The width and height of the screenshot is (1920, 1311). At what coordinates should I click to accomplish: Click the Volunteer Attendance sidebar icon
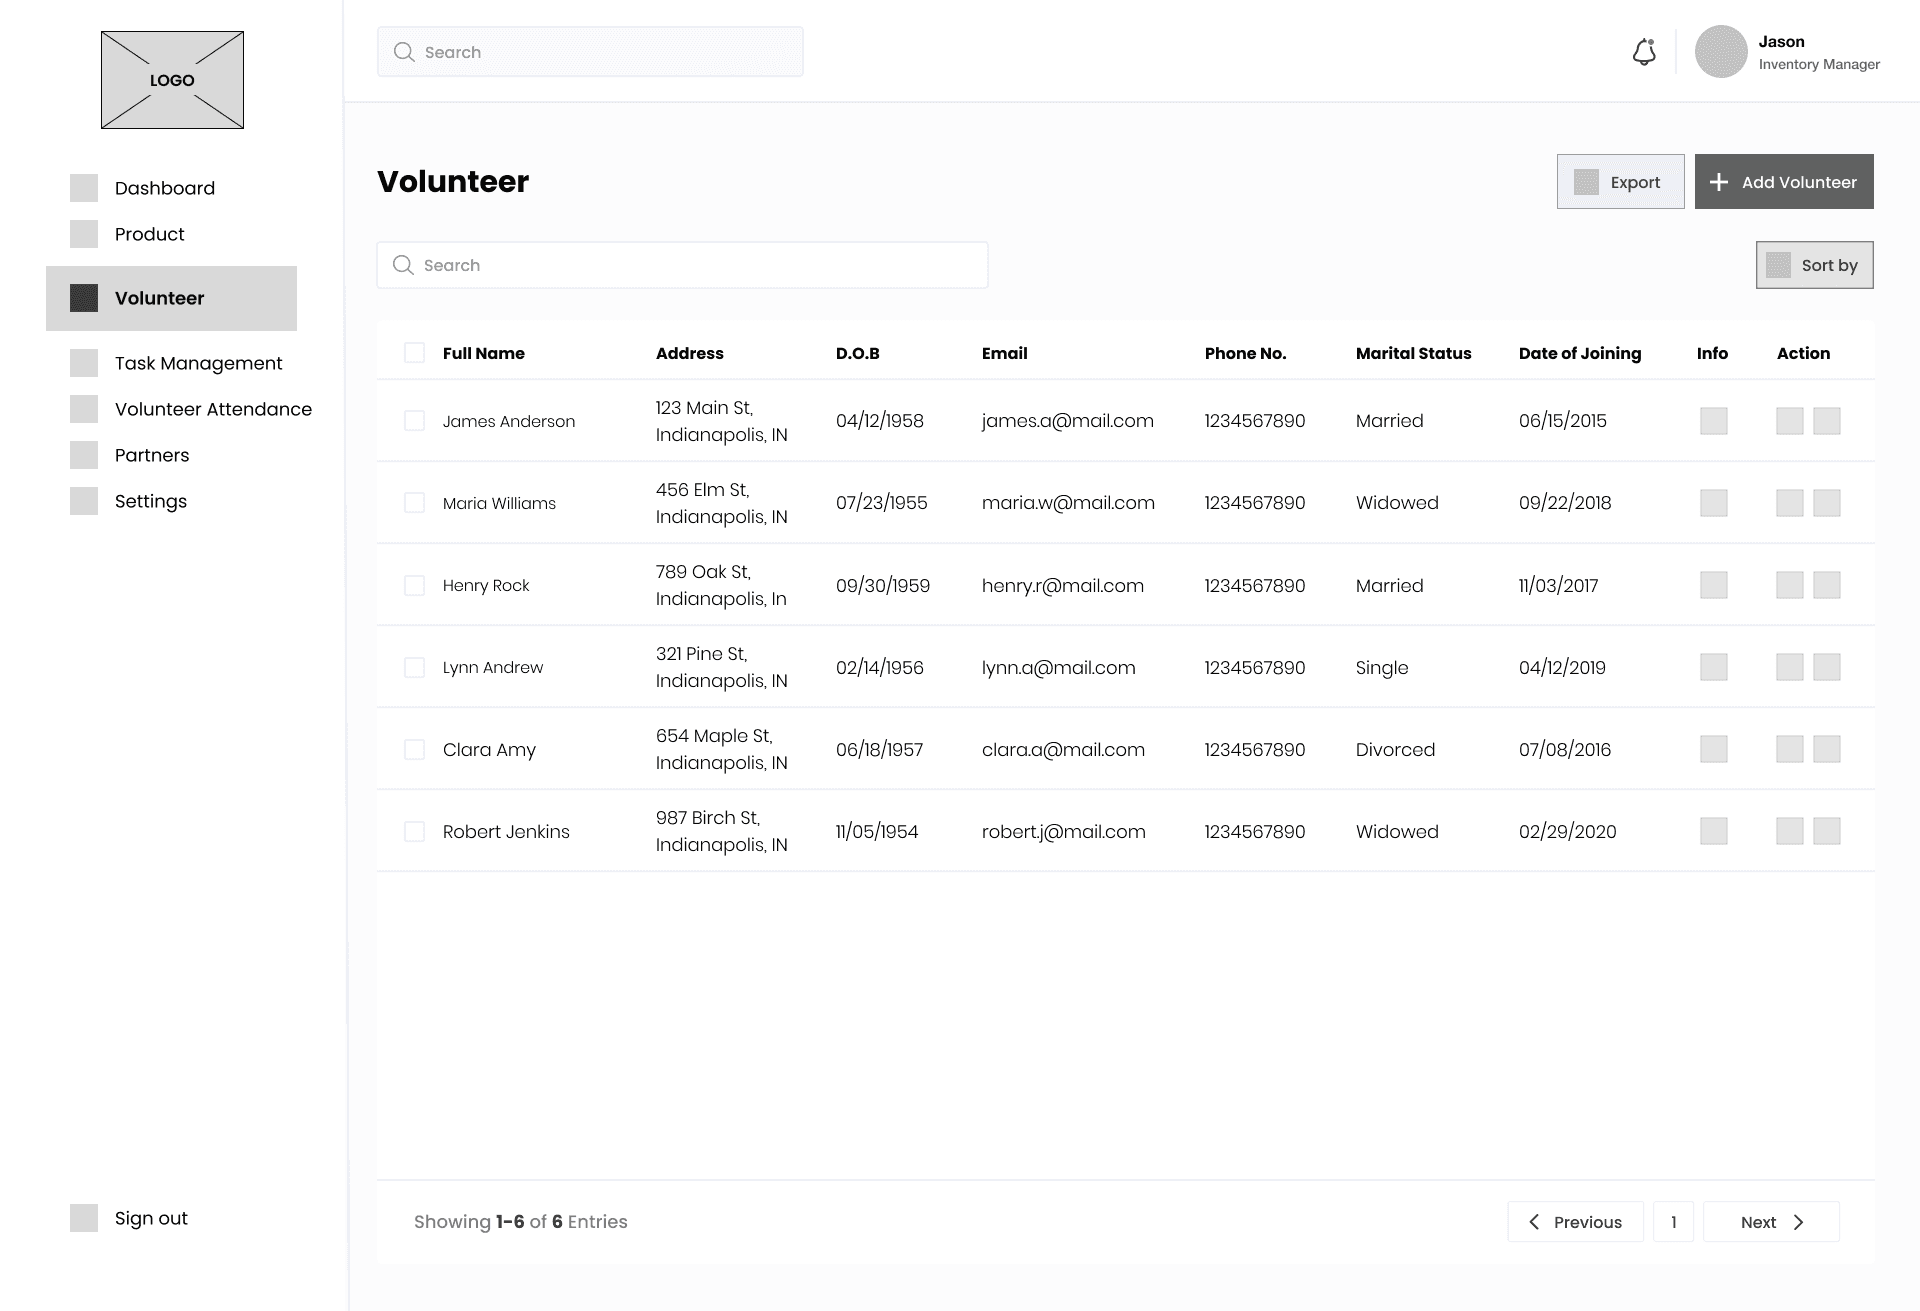[x=84, y=409]
